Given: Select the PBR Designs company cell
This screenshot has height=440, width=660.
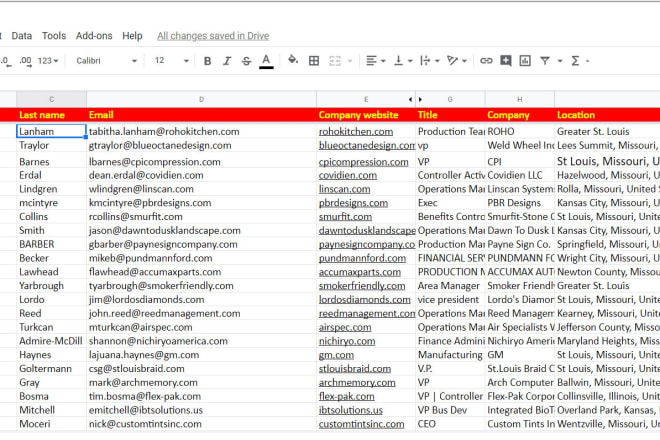Looking at the screenshot, I should click(520, 203).
